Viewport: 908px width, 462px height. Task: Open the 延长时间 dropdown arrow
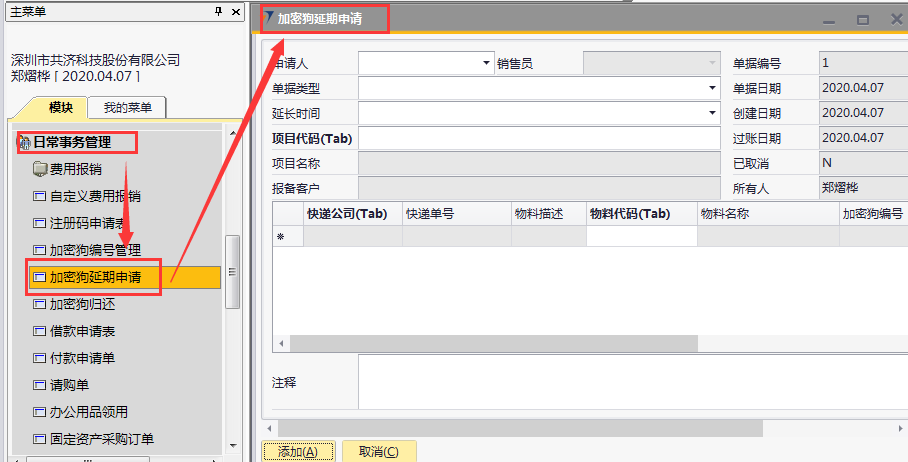pos(712,113)
